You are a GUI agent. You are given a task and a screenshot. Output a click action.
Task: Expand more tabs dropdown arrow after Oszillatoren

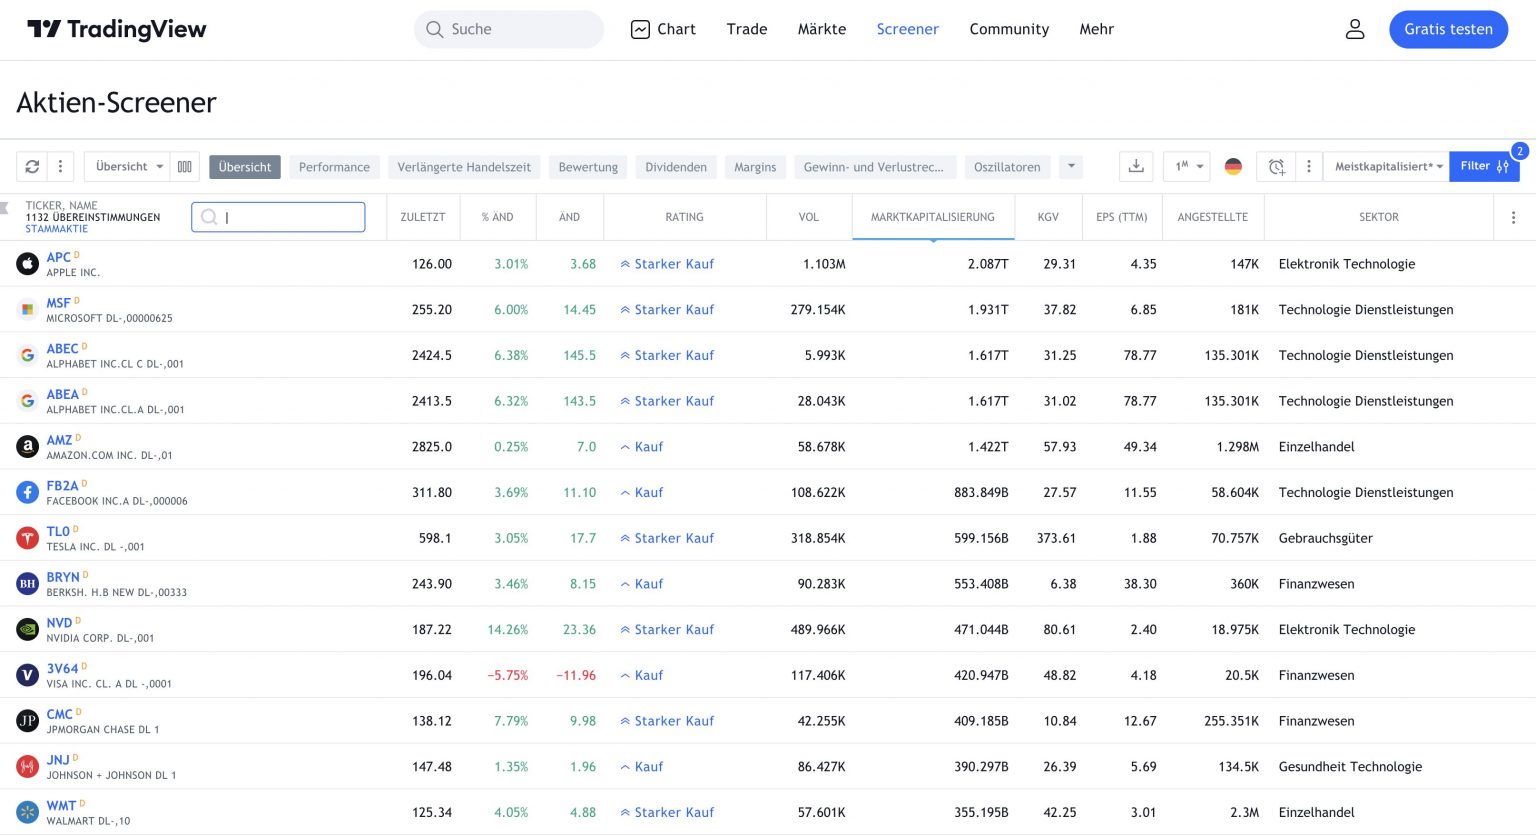pyautogui.click(x=1071, y=166)
